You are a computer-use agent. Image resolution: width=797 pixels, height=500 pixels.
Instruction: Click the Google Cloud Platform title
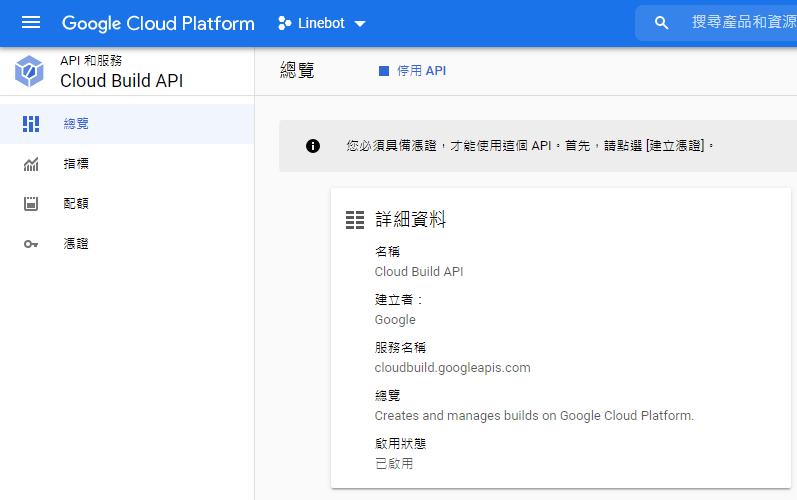[x=158, y=23]
